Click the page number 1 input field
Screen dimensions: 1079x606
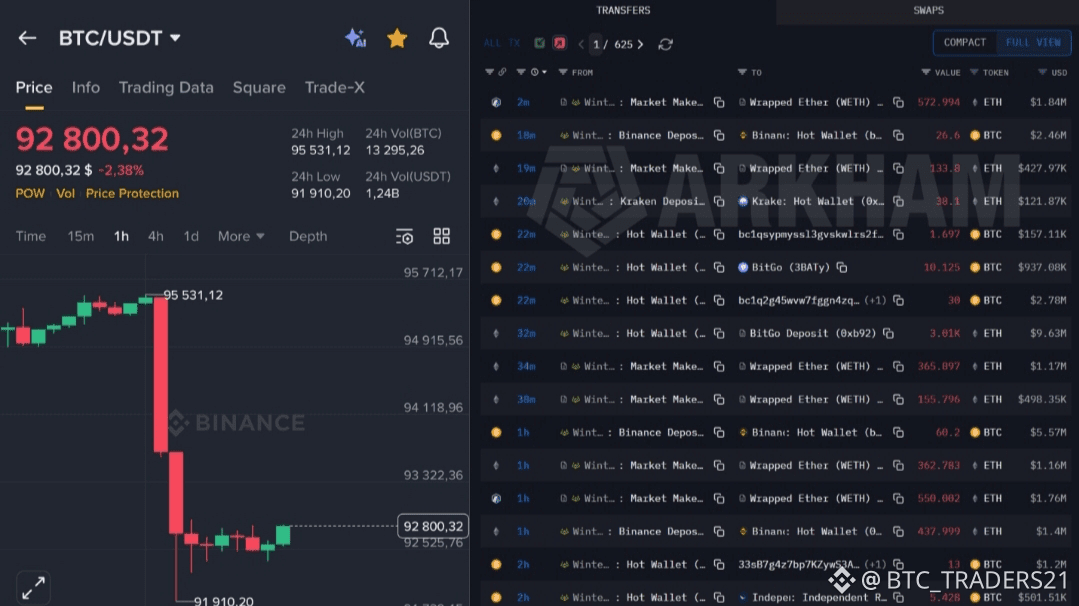(x=596, y=44)
